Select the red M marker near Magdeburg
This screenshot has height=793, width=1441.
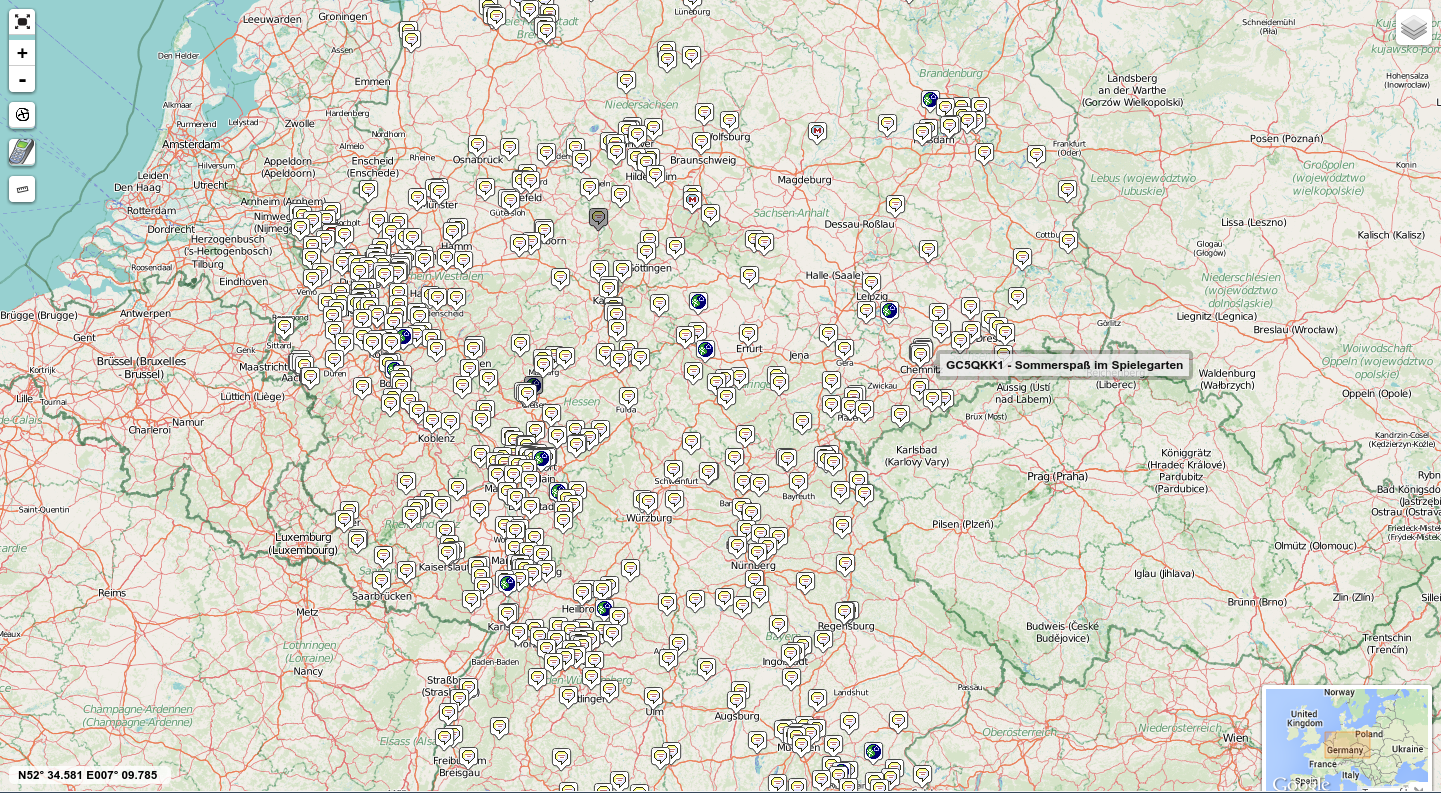pyautogui.click(x=817, y=131)
